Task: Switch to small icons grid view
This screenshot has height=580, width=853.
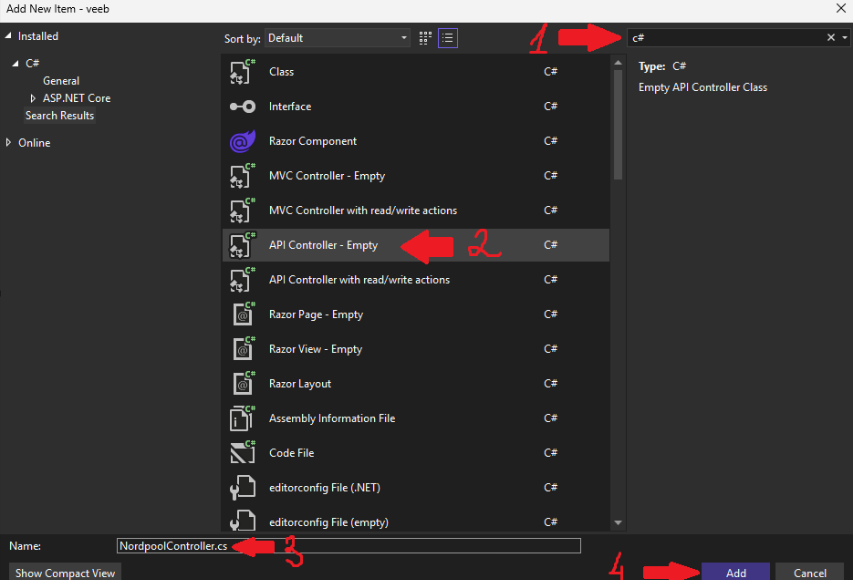Action: (426, 38)
